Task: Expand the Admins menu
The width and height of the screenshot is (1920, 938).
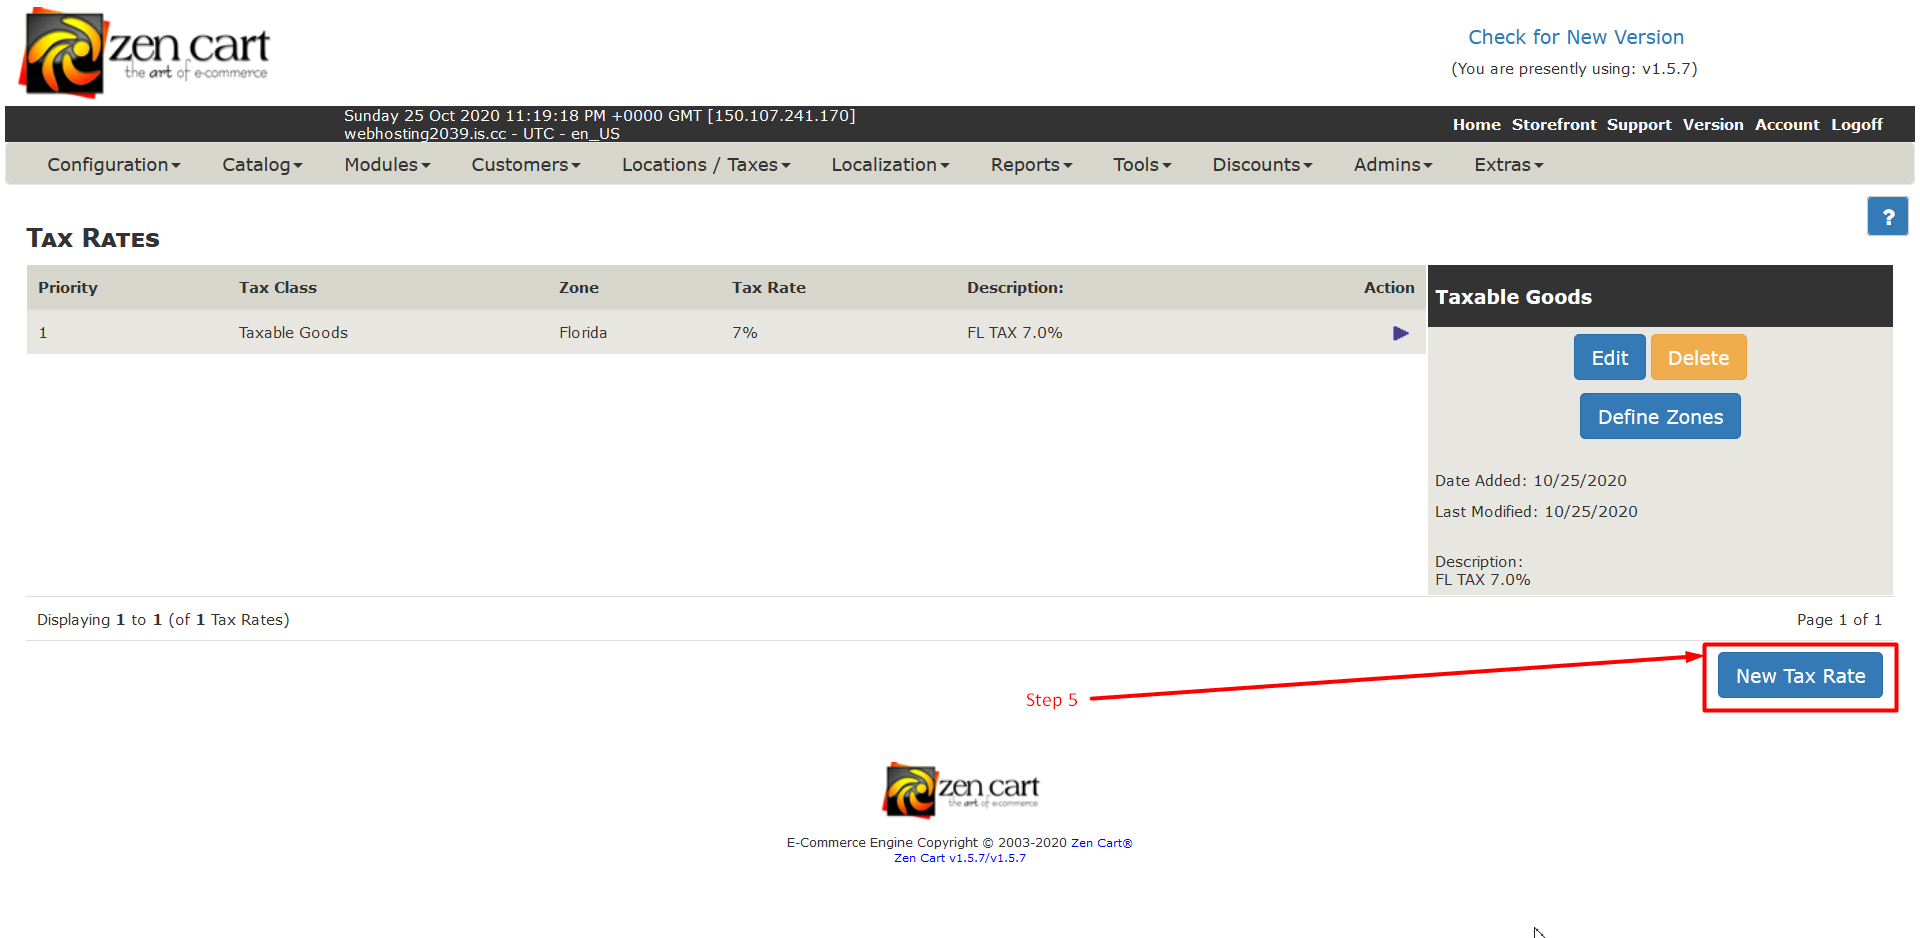Action: point(1393,165)
